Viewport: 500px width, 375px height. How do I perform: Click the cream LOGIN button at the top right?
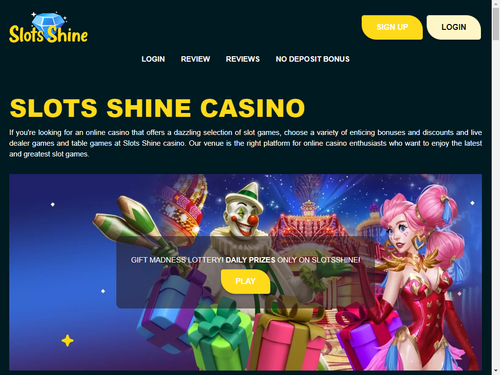454,27
